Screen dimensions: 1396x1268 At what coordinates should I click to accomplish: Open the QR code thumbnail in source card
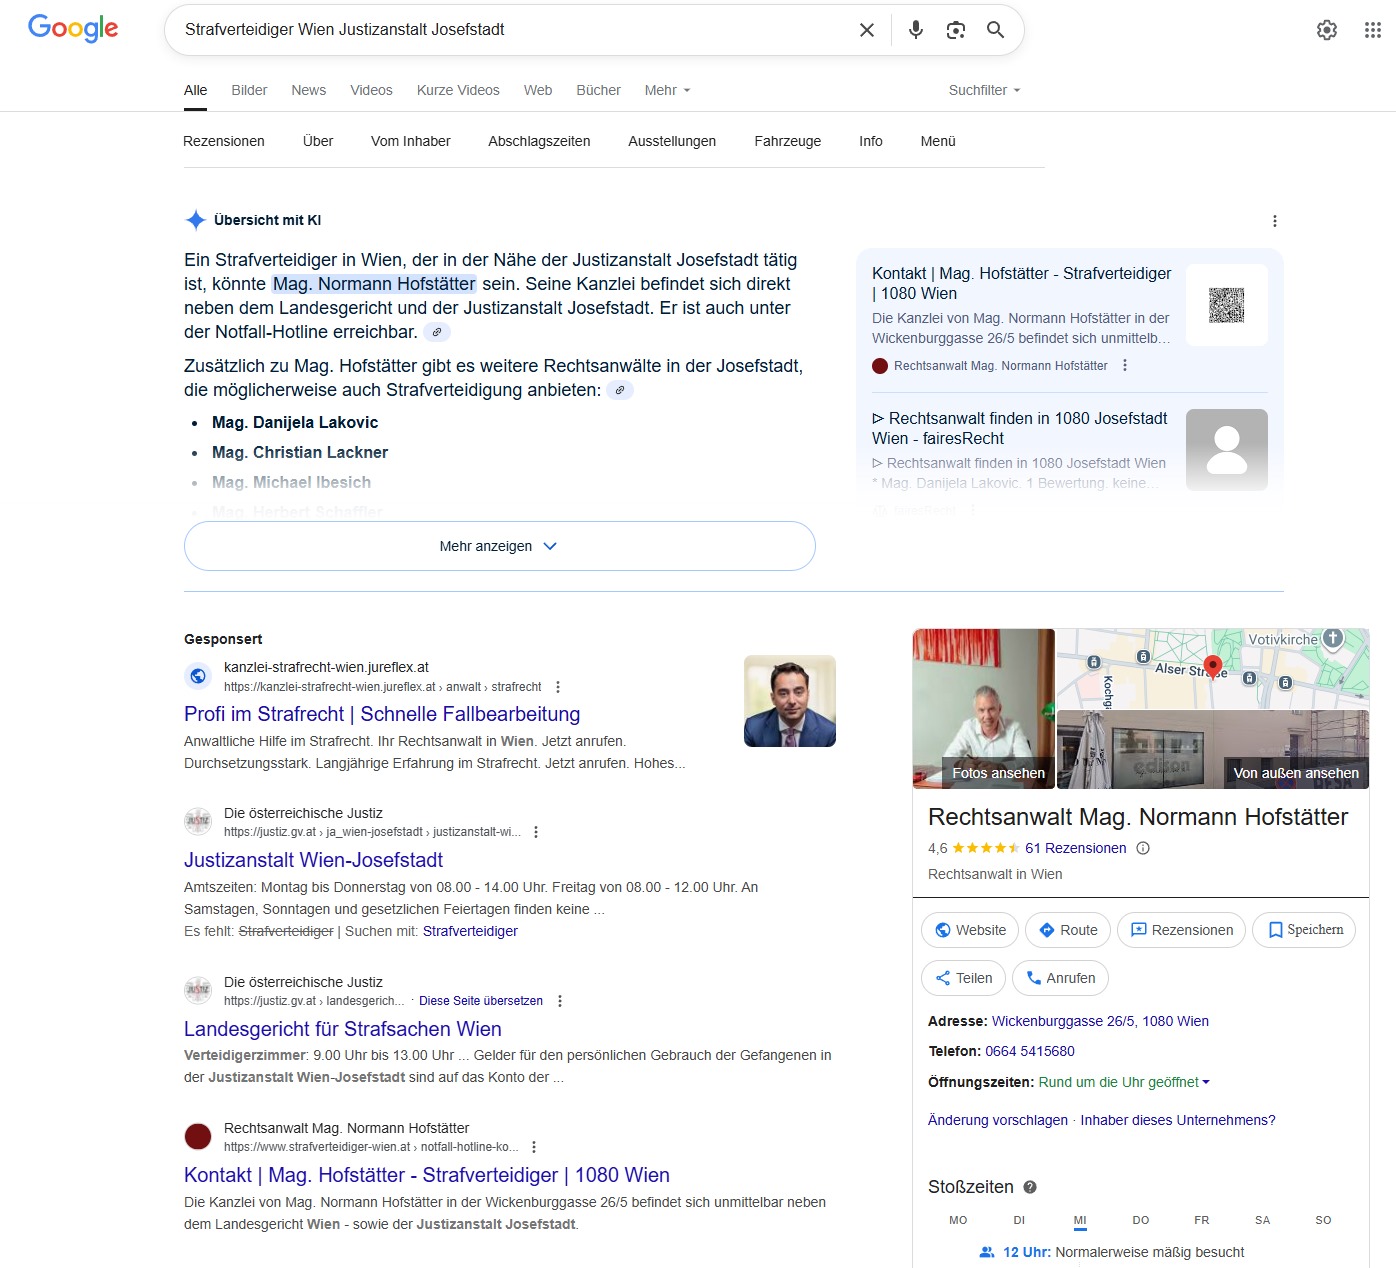coord(1227,305)
